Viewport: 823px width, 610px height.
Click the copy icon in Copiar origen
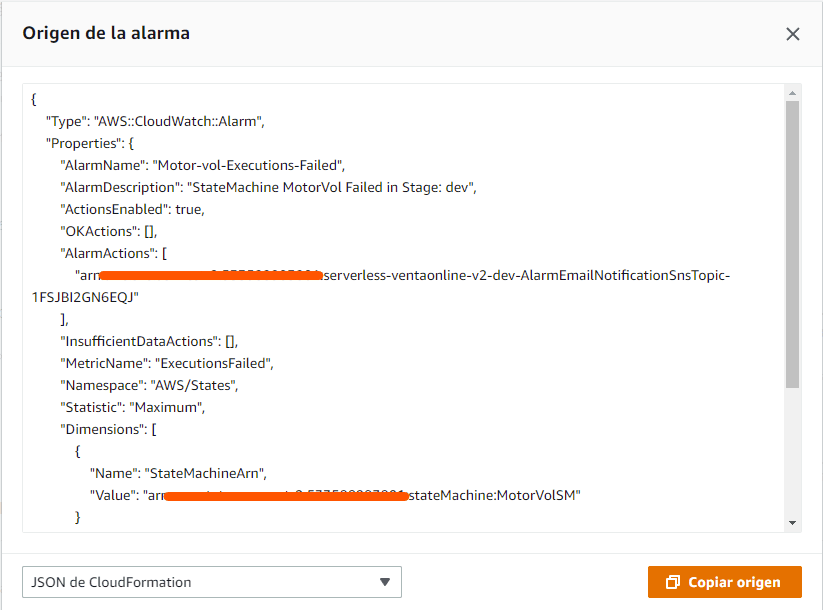(673, 582)
